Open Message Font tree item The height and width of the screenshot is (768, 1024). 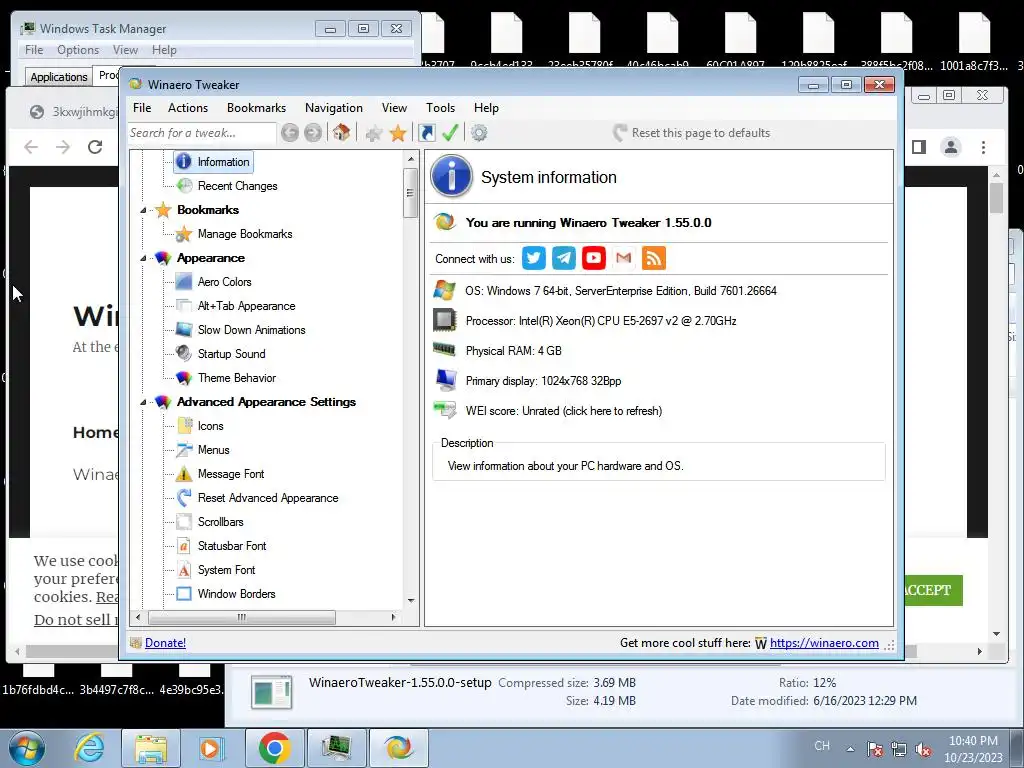pyautogui.click(x=231, y=474)
